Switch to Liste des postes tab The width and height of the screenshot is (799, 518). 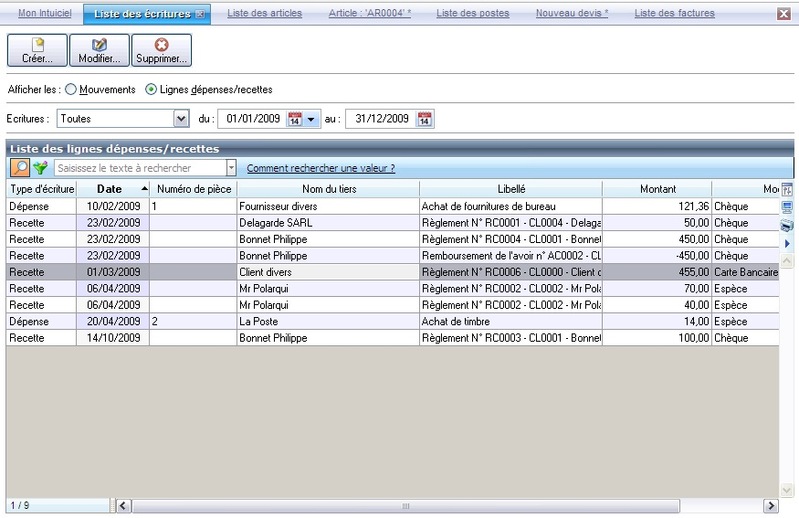coord(472,13)
